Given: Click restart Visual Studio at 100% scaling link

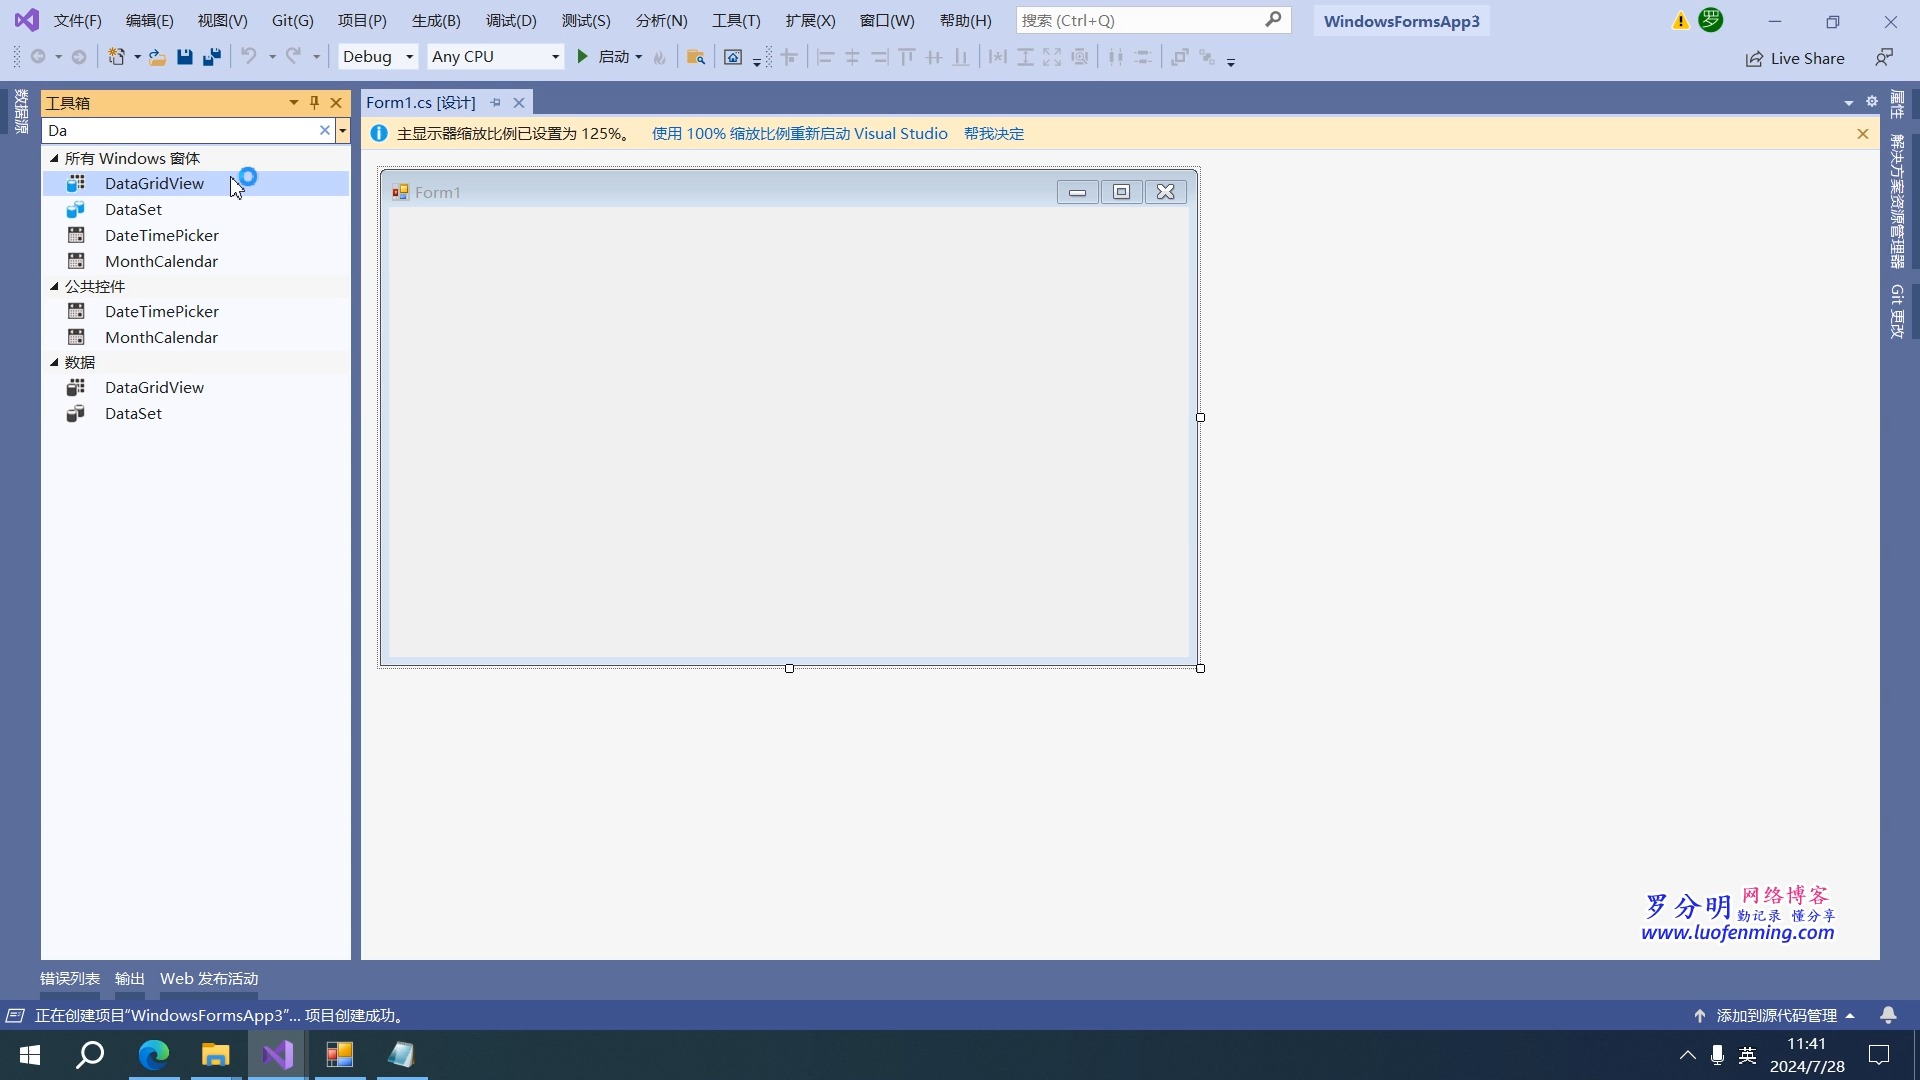Looking at the screenshot, I should [x=799, y=133].
